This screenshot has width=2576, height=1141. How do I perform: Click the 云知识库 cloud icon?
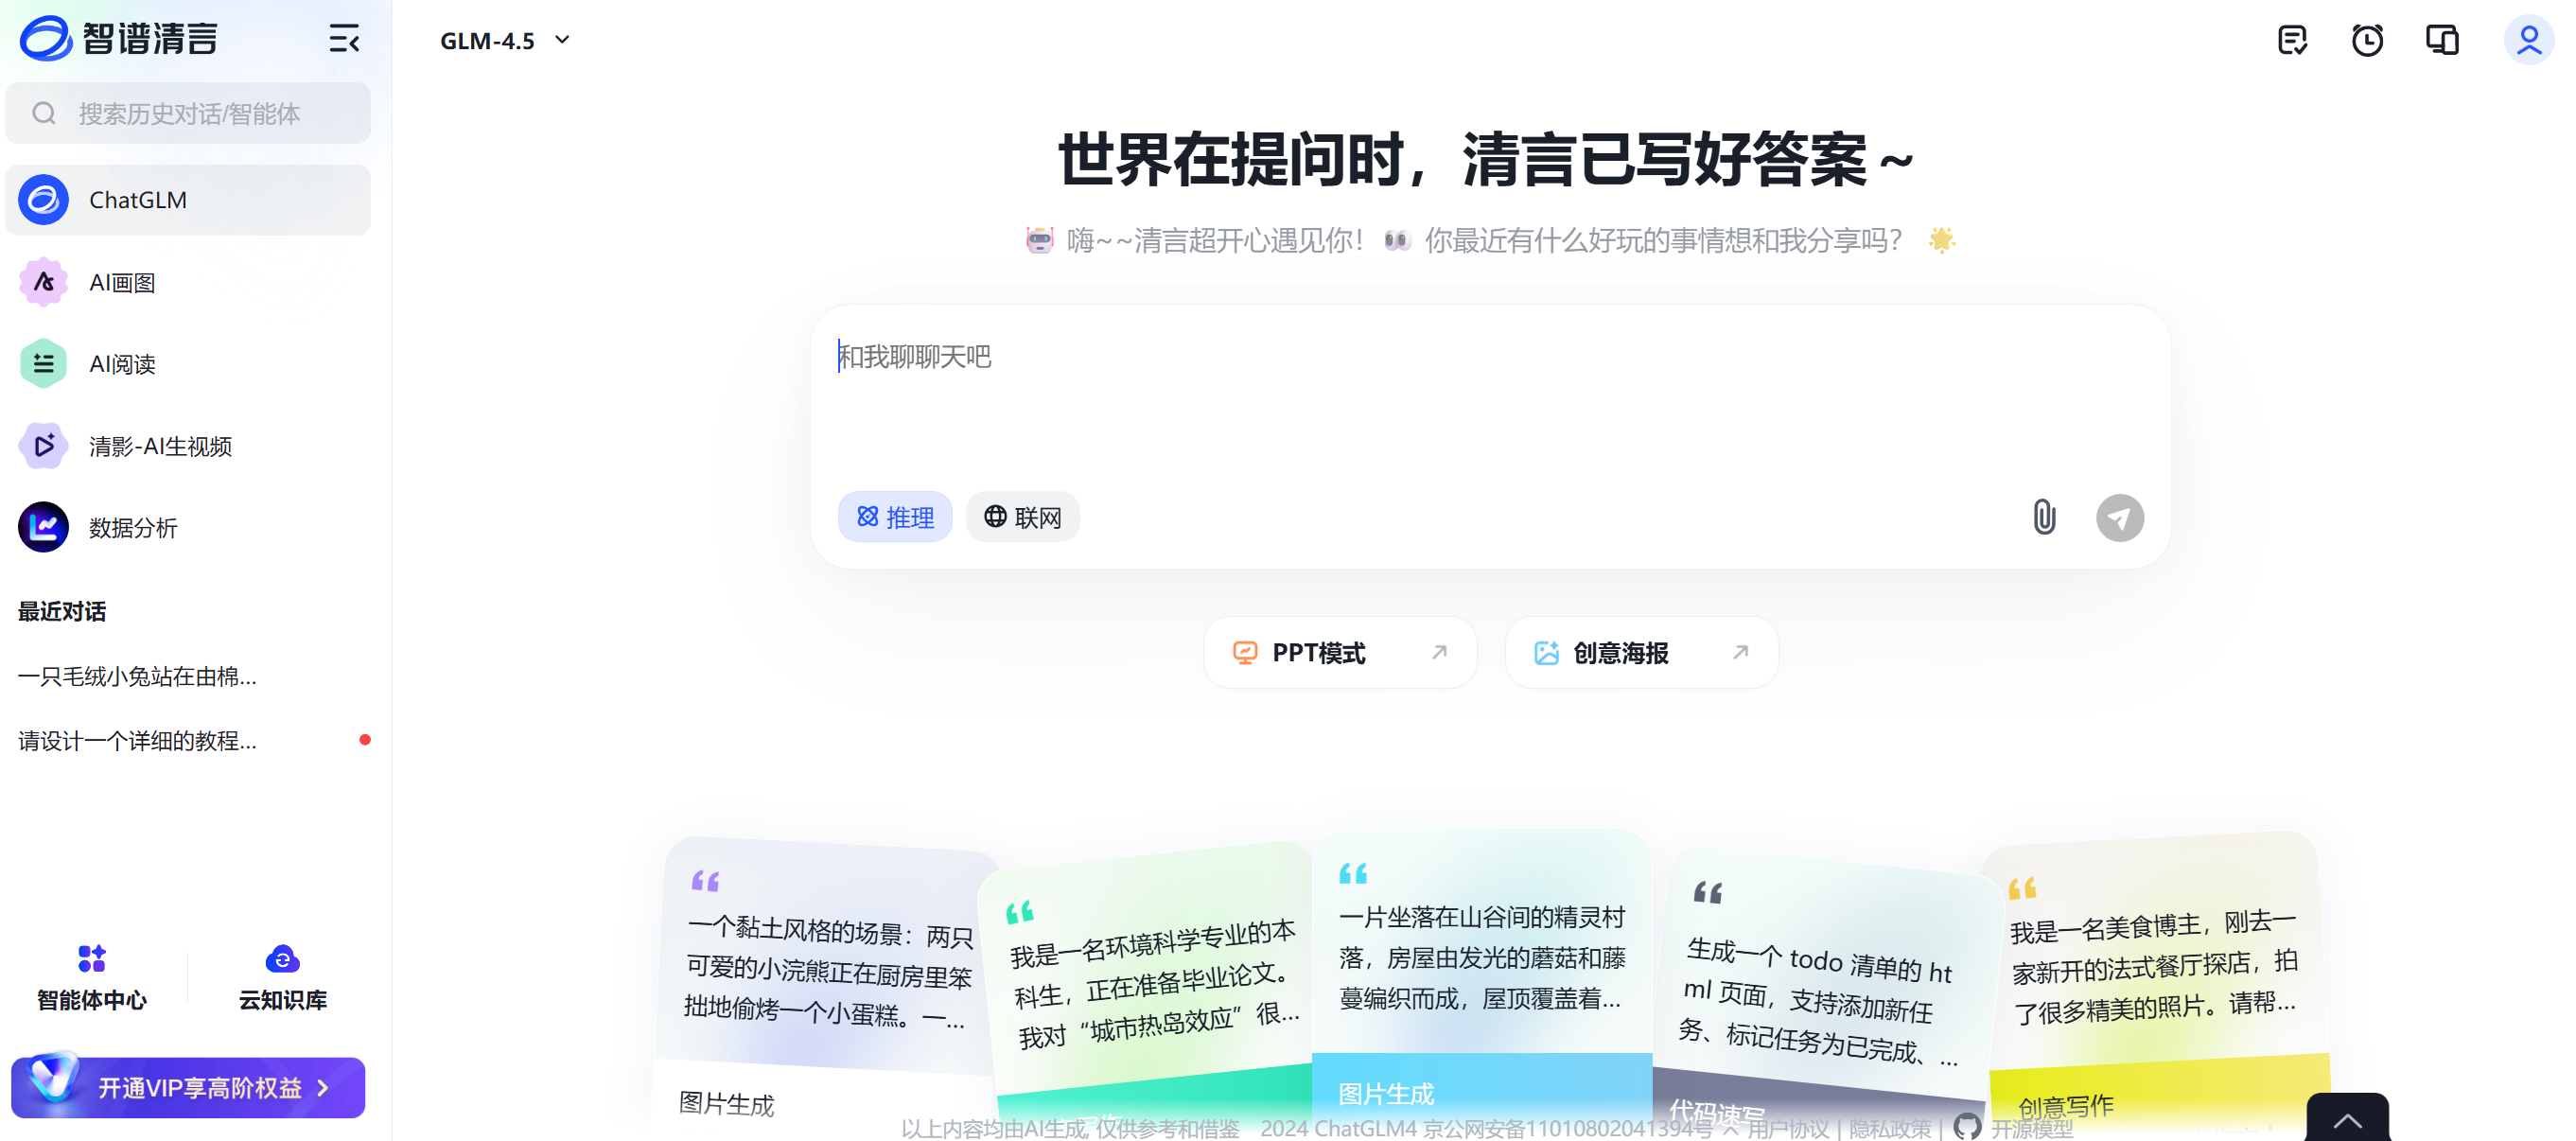pyautogui.click(x=283, y=959)
